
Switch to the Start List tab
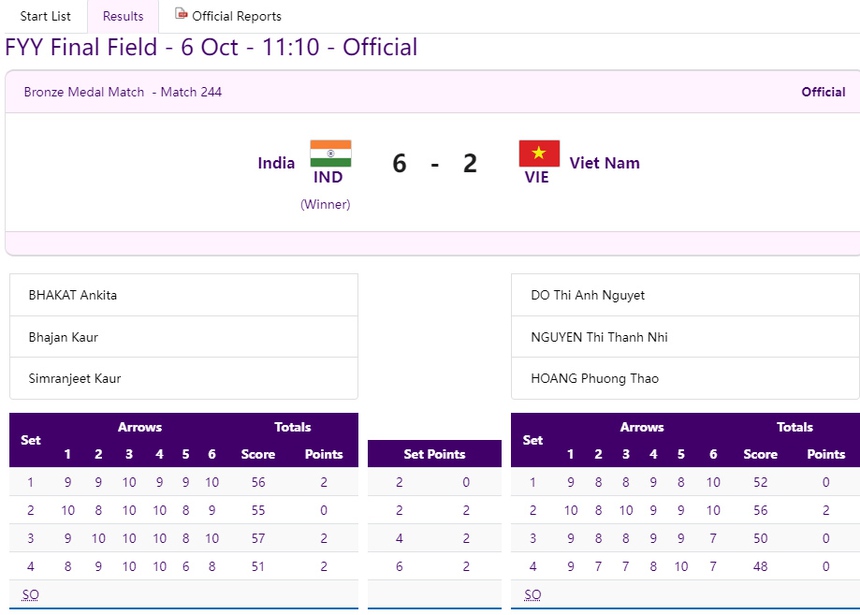[45, 16]
